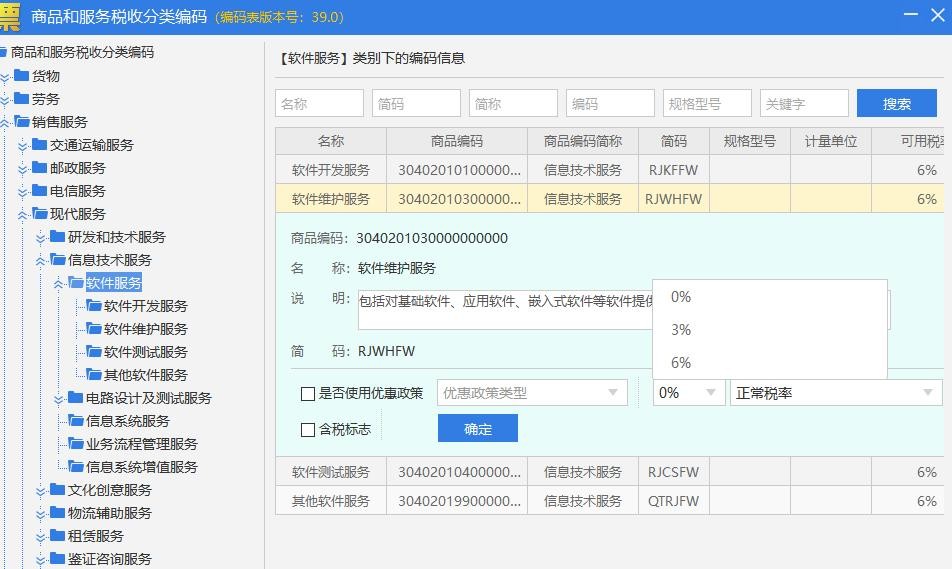Click the 物流辅助服务 folder icon

coord(58,513)
